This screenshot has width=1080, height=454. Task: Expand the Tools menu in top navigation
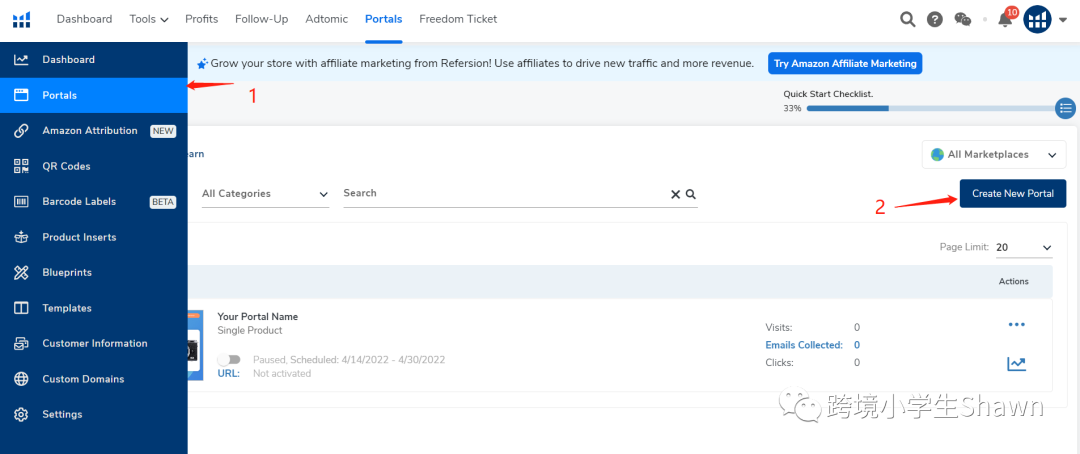tap(149, 19)
